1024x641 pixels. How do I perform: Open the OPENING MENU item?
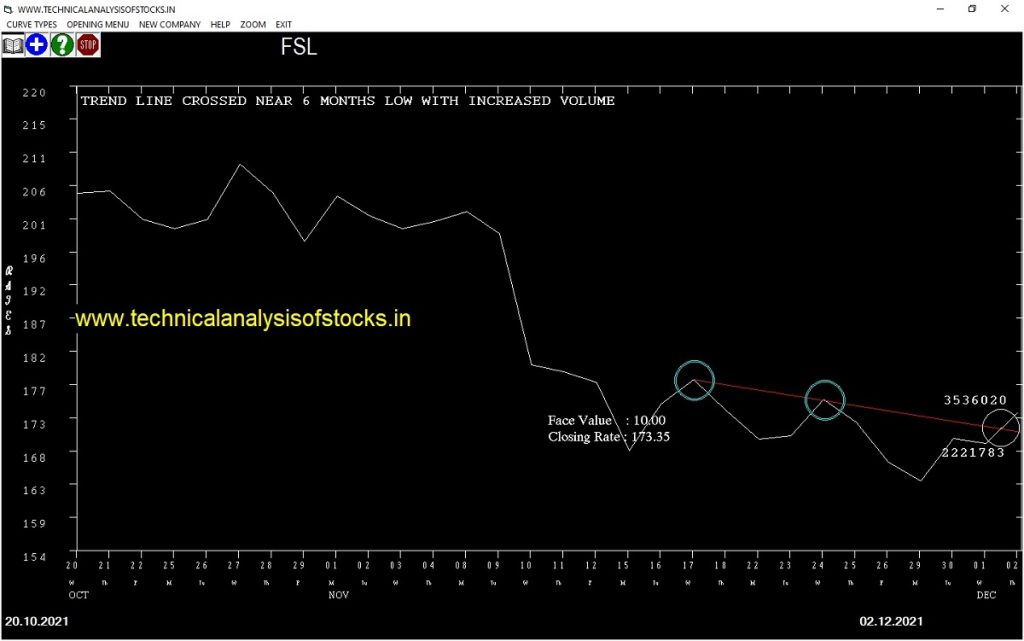pos(98,24)
